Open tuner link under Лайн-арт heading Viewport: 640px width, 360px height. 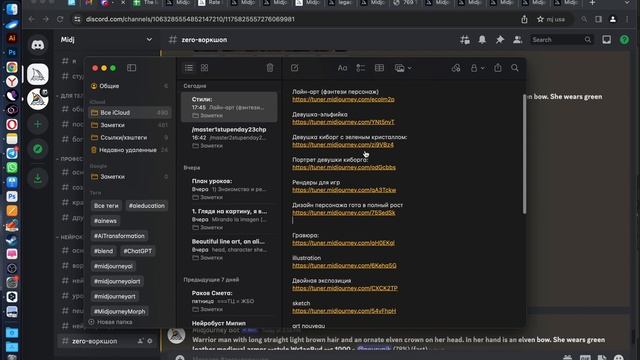tap(343, 100)
